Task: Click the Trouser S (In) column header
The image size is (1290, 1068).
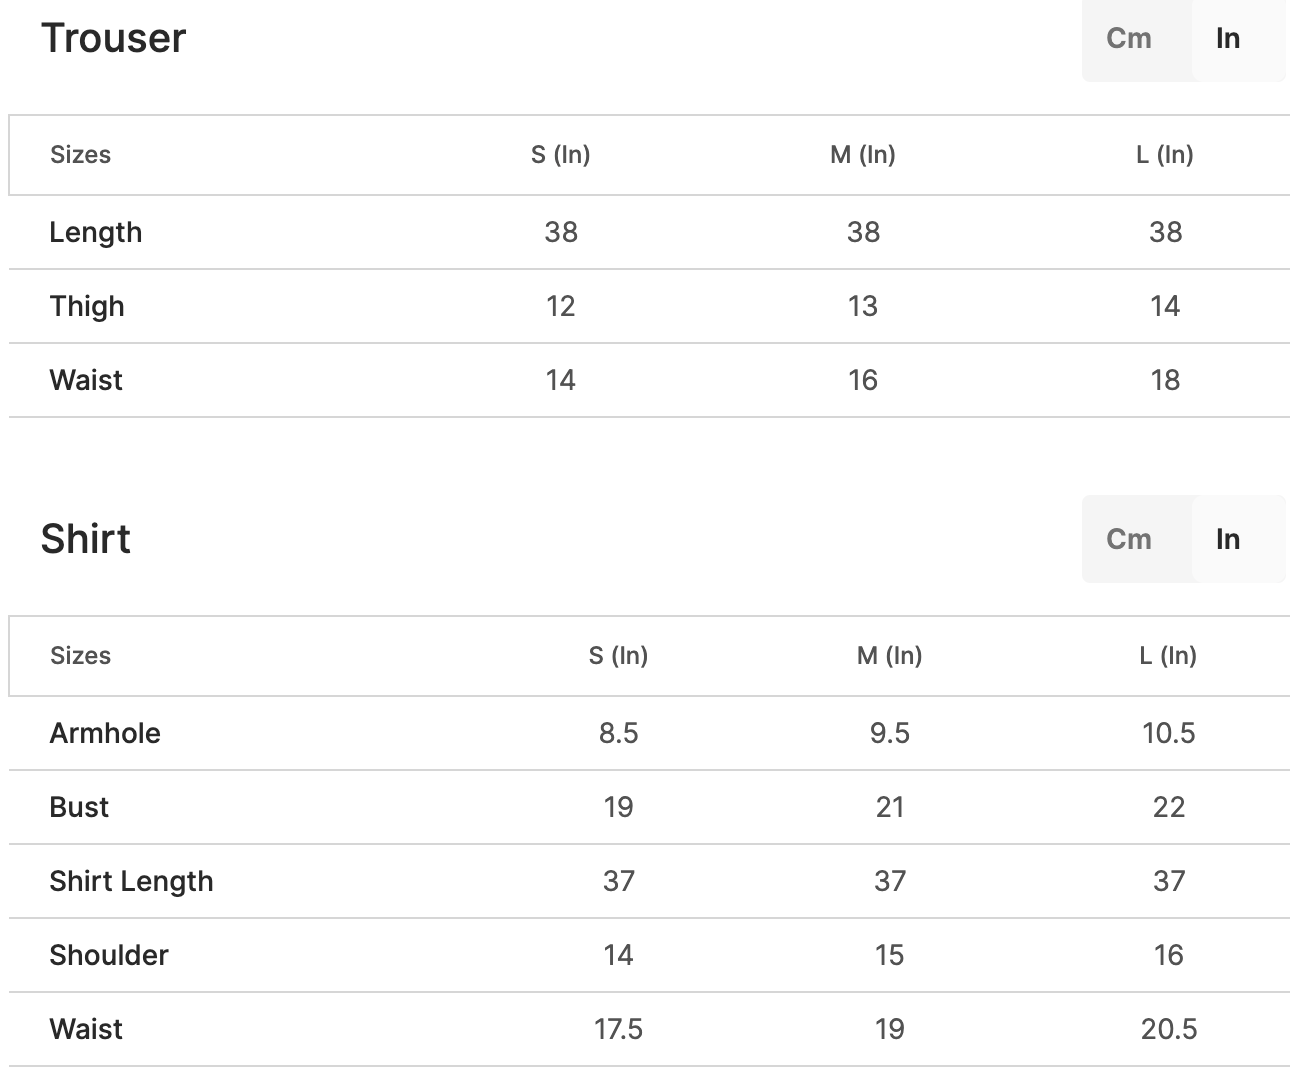Action: (560, 155)
